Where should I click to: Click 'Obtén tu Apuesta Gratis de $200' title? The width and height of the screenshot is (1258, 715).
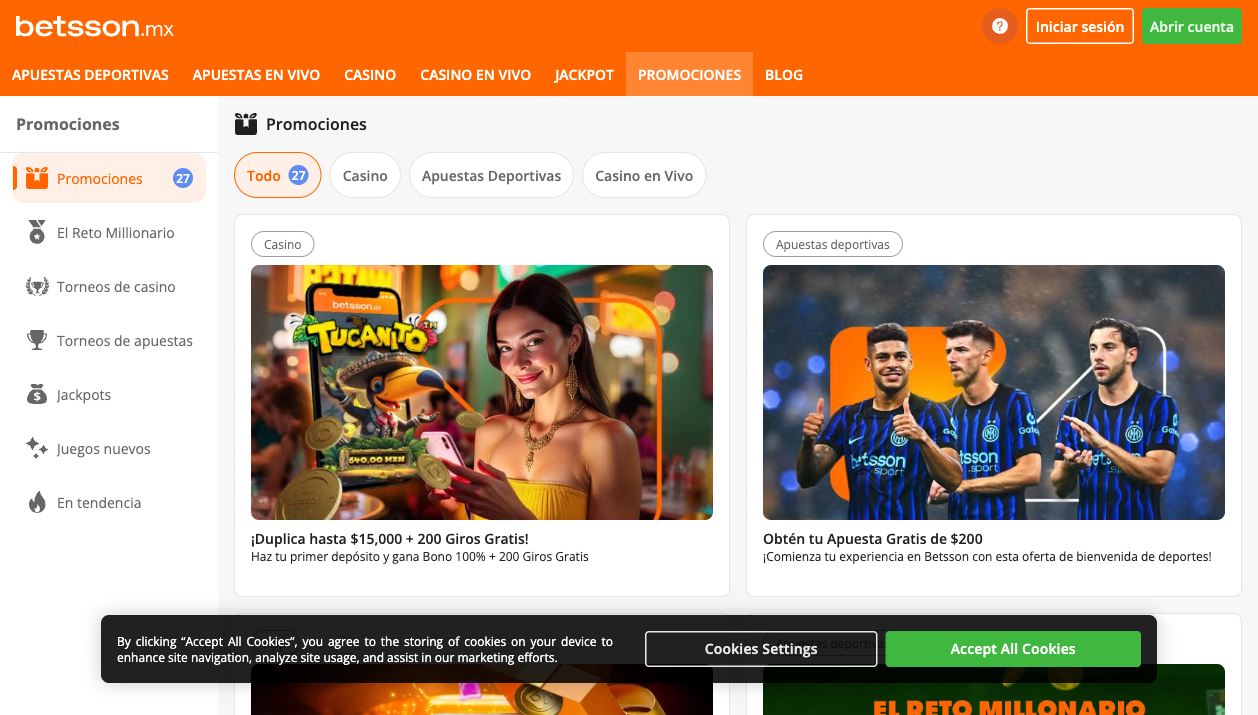point(873,539)
